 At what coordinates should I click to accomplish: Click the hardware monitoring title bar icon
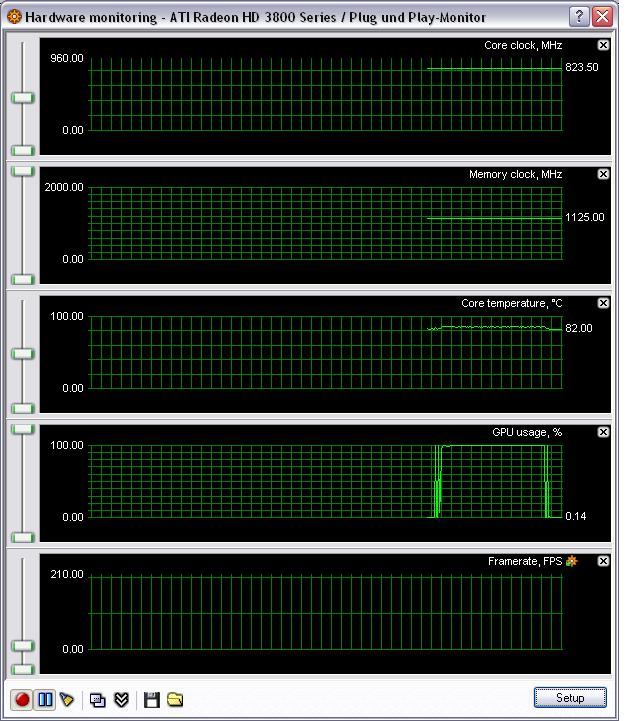[15, 17]
